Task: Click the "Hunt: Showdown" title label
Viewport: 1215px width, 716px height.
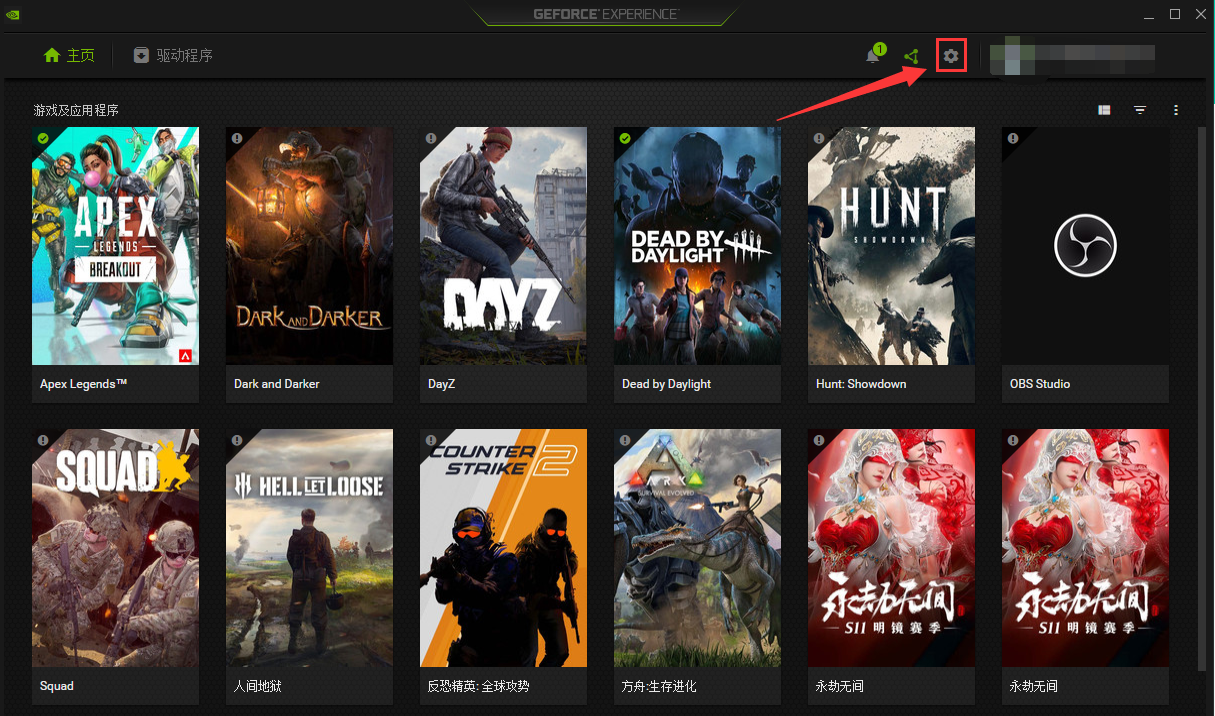Action: [861, 384]
